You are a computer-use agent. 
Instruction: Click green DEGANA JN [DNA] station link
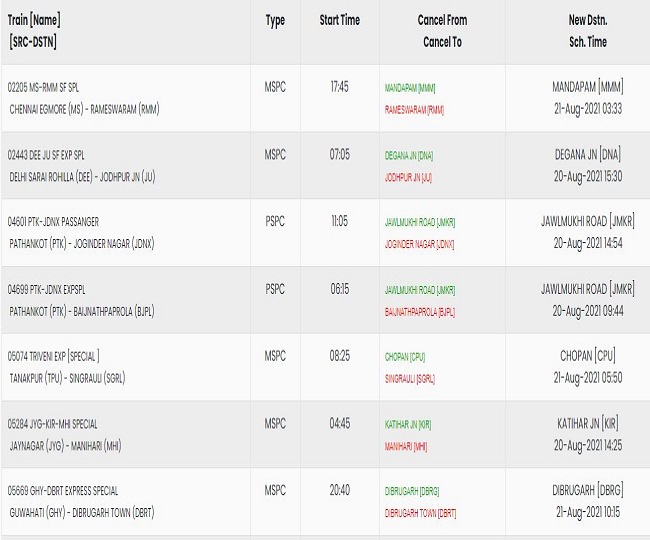click(409, 155)
